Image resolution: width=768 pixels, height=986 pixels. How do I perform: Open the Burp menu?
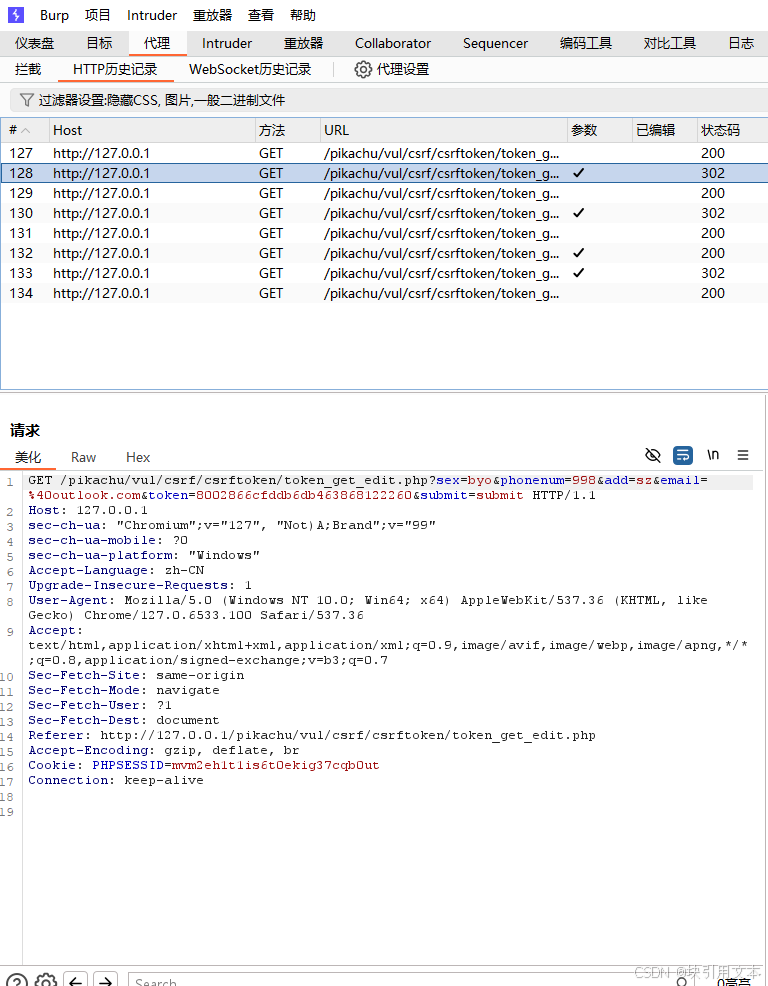pyautogui.click(x=54, y=15)
